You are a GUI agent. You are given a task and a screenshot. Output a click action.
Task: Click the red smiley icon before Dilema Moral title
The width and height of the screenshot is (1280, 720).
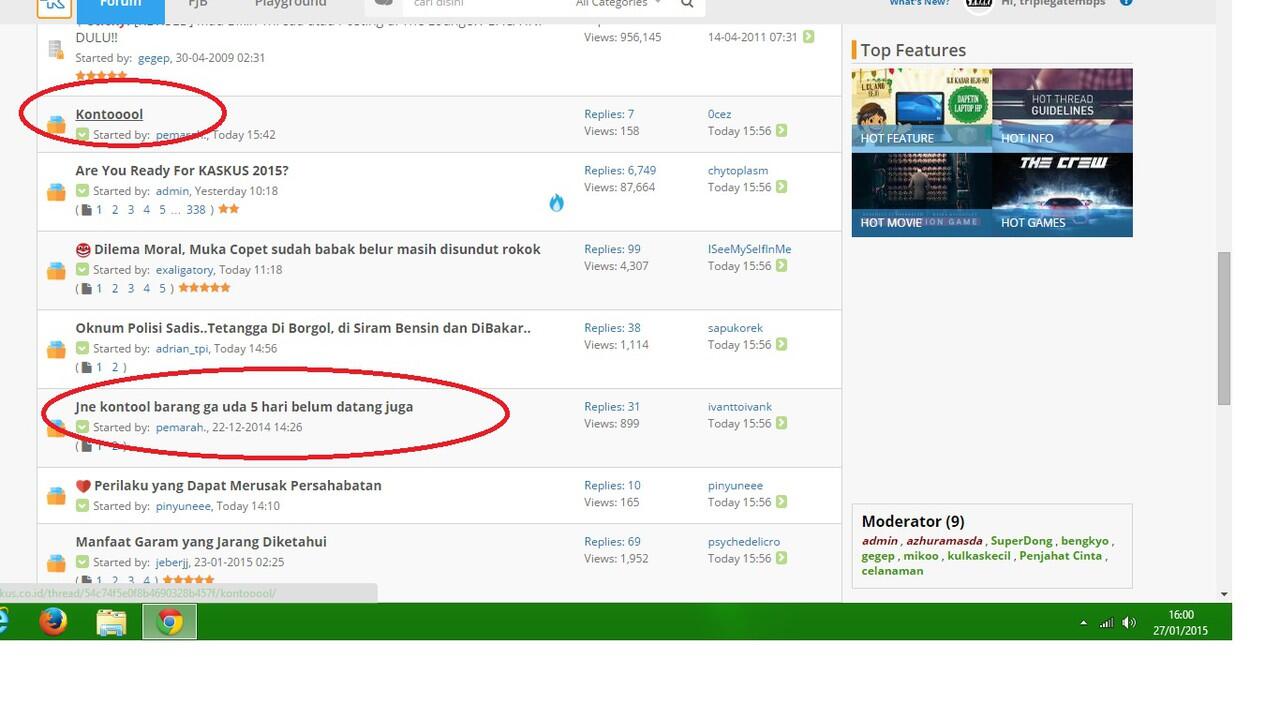click(83, 250)
